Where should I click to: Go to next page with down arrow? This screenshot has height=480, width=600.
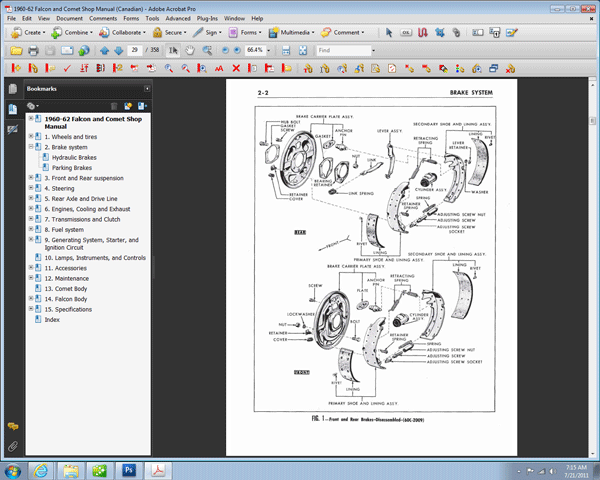coord(119,50)
